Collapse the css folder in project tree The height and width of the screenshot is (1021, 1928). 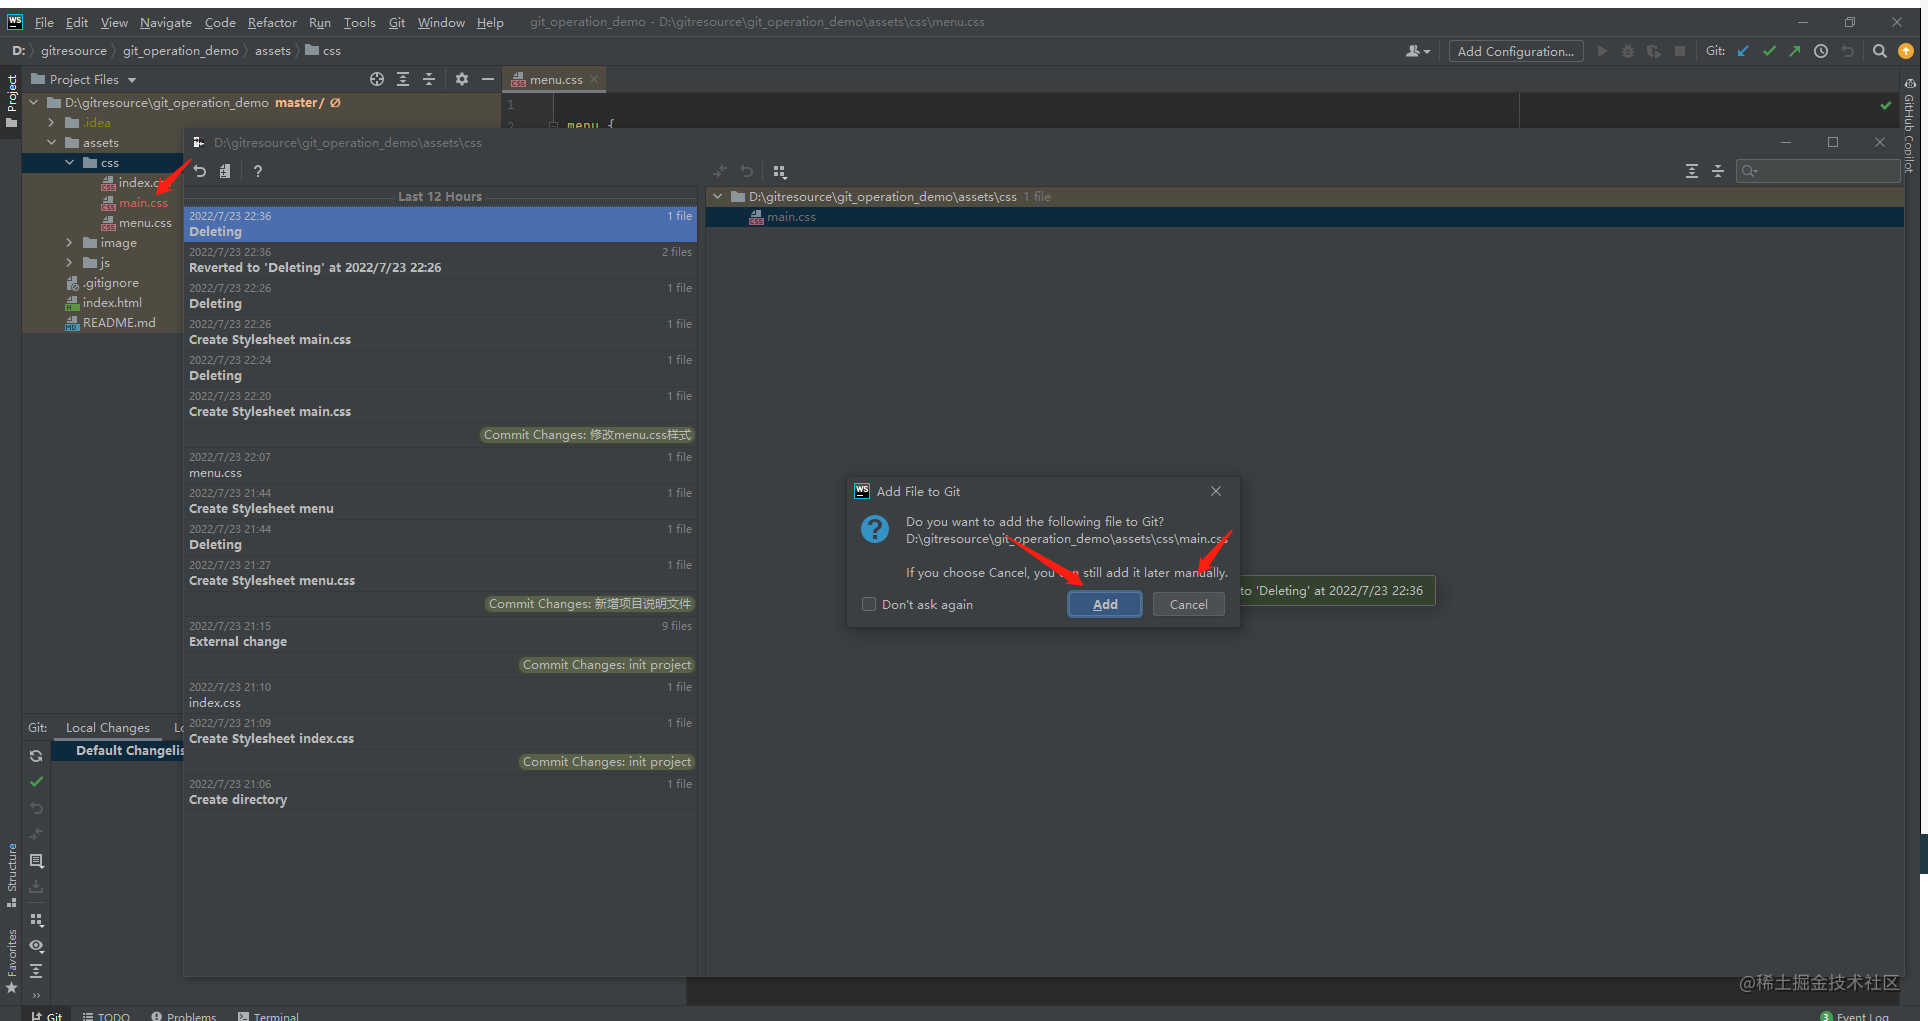coord(70,163)
